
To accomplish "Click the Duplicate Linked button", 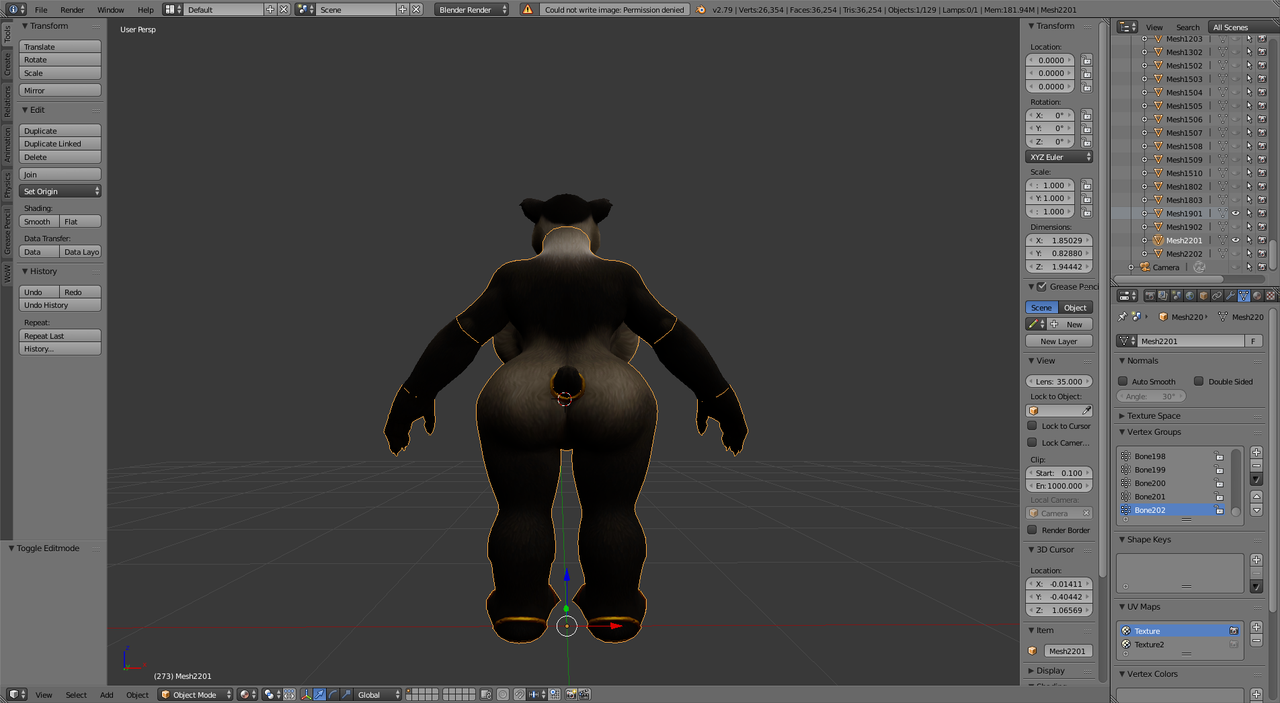I will 61,144.
